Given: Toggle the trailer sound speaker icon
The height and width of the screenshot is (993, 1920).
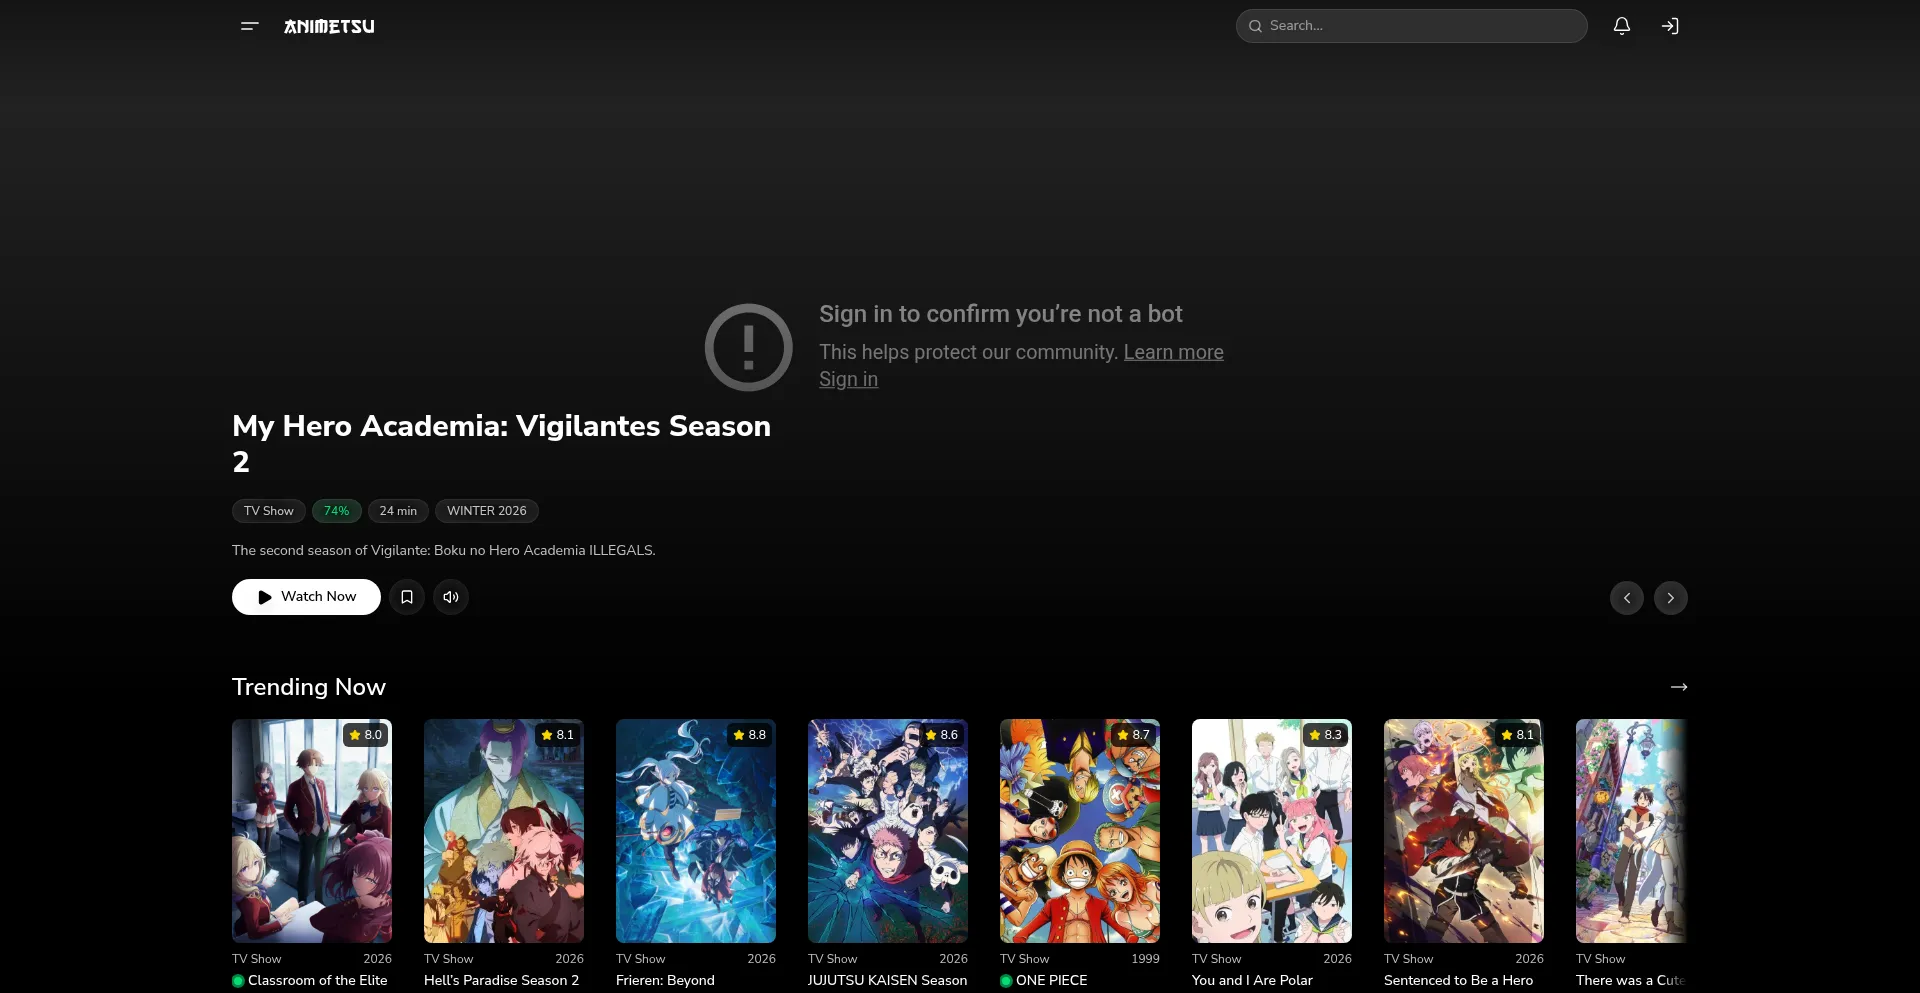Looking at the screenshot, I should [451, 597].
